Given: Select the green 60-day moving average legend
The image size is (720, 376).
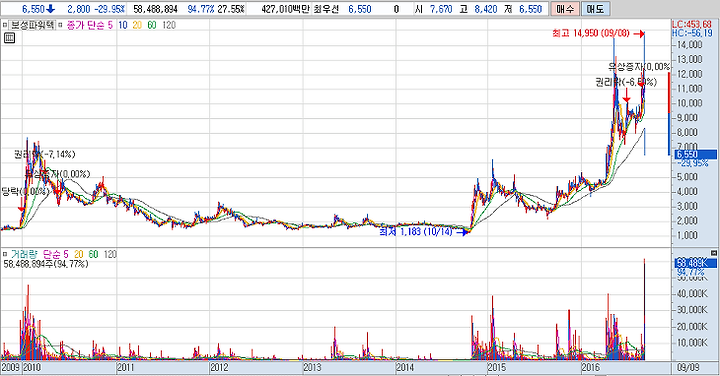Looking at the screenshot, I should (x=152, y=25).
